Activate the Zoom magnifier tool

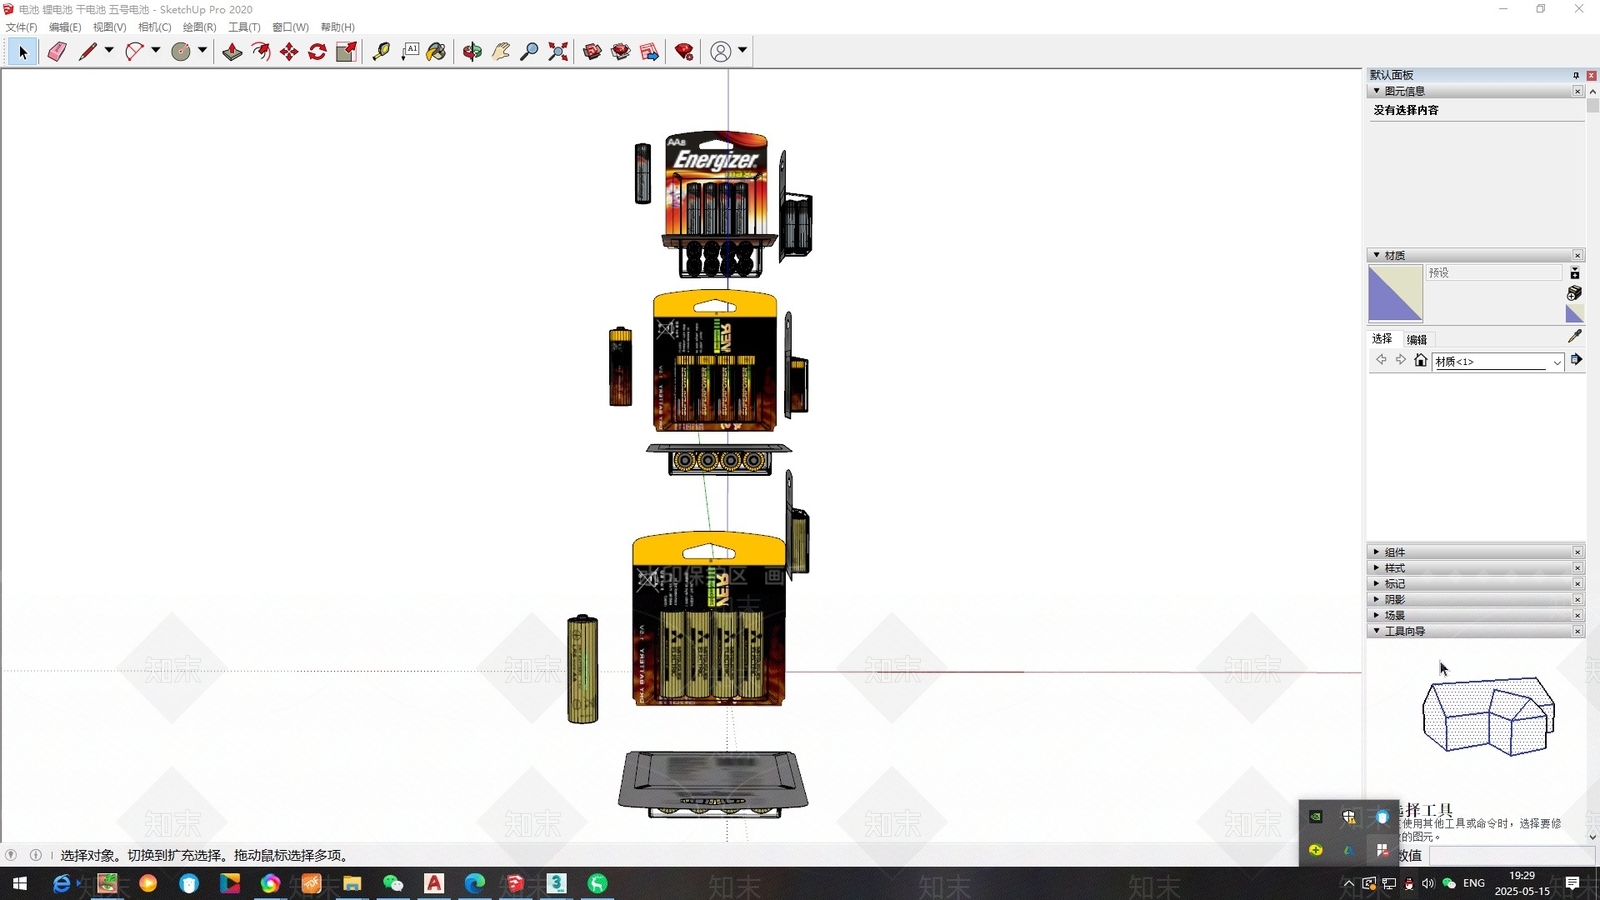tap(530, 52)
